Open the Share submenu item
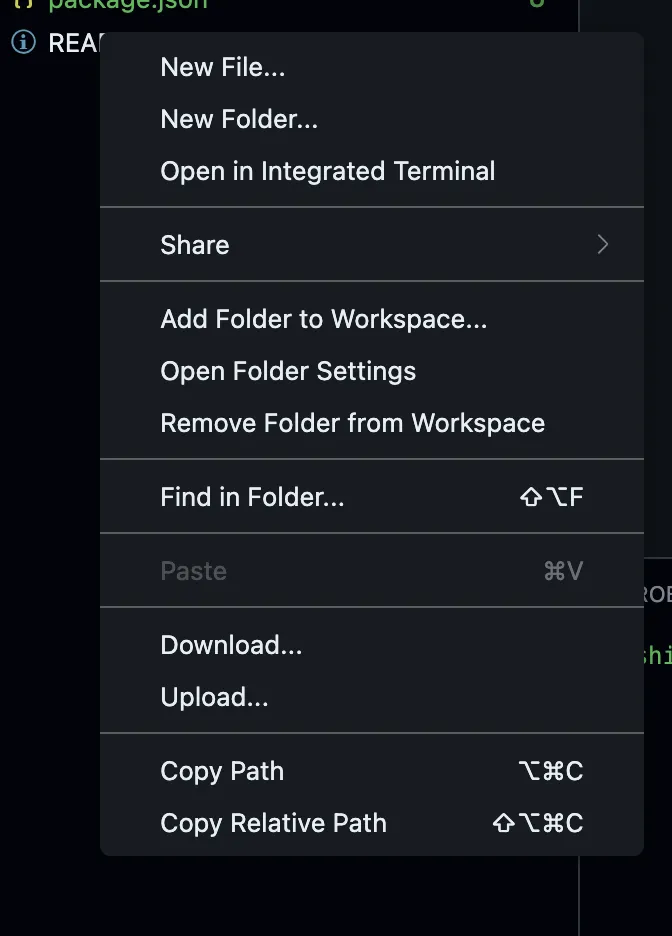 195,245
